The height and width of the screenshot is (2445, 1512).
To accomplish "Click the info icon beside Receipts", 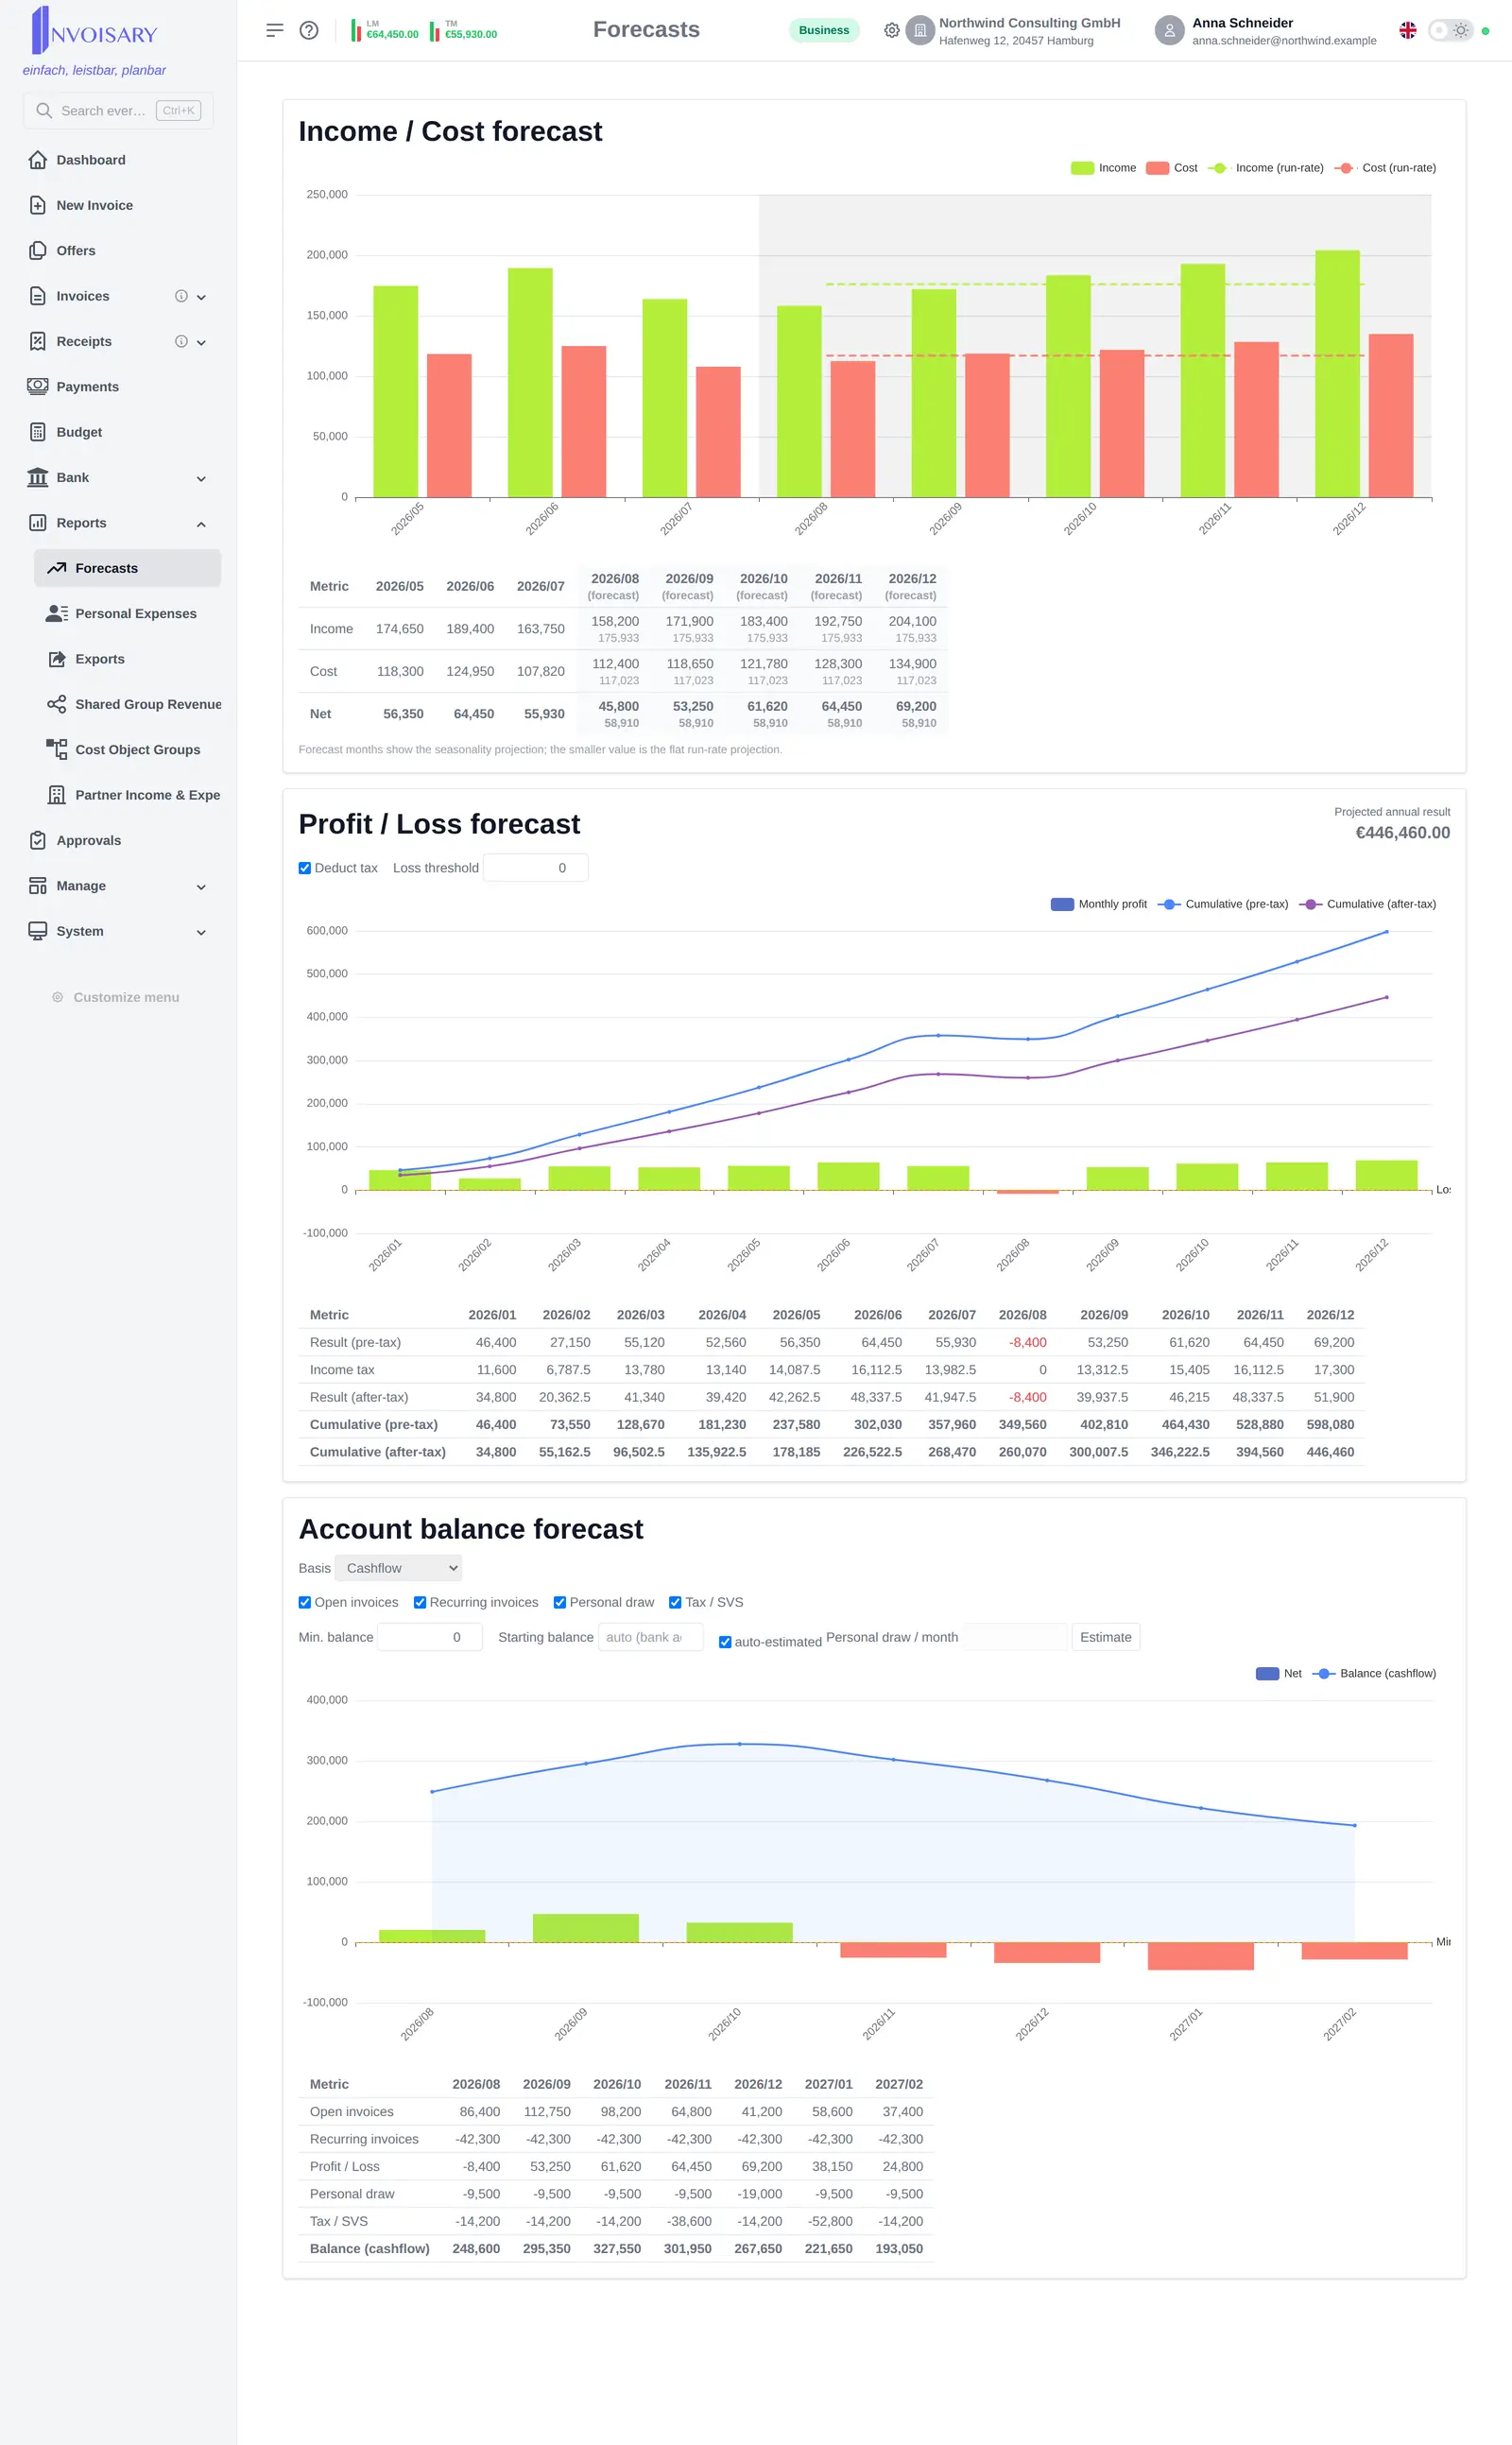I will [x=181, y=341].
